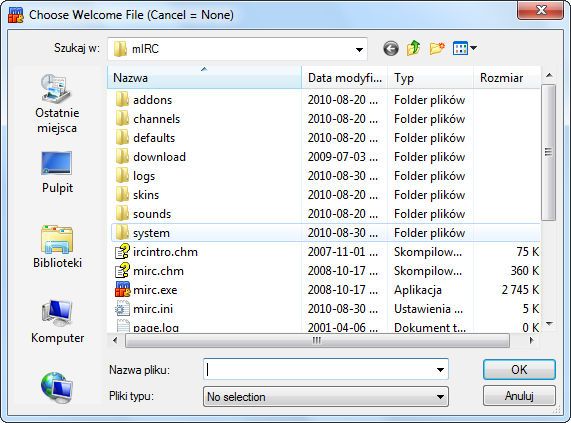Click the vertical scrollbar up arrow
The height and width of the screenshot is (423, 571).
point(549,75)
